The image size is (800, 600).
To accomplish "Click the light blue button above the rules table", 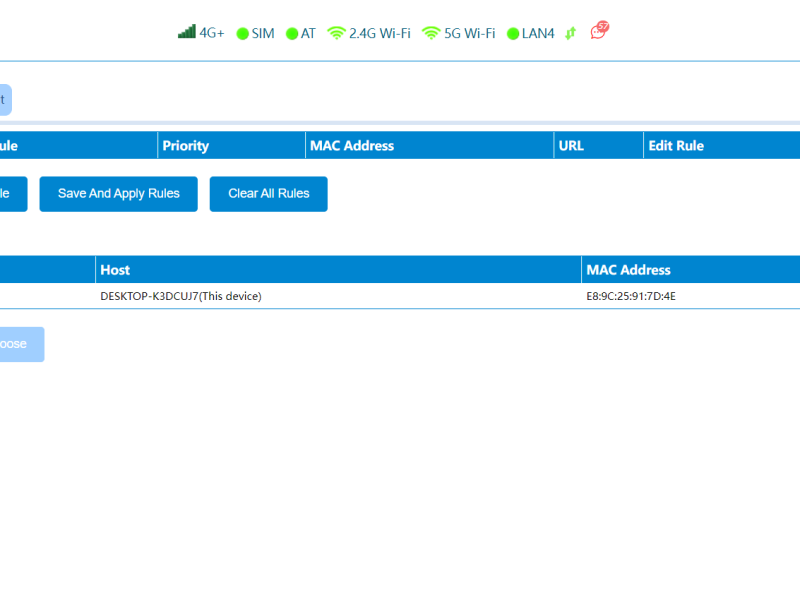I will click(5, 100).
